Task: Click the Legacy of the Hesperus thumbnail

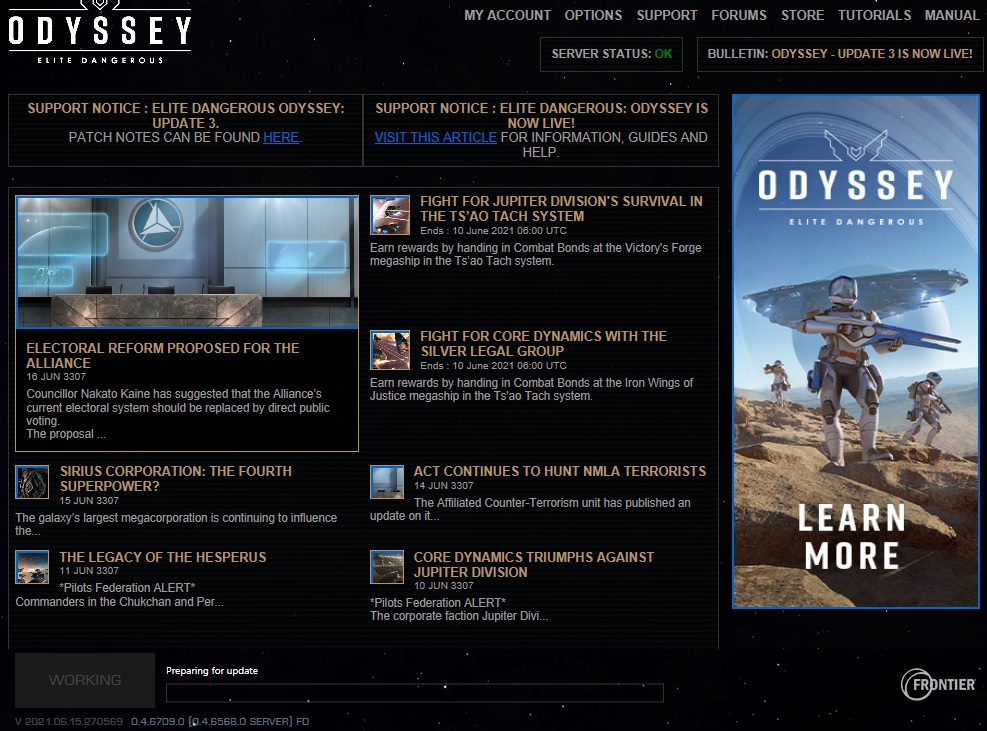Action: pyautogui.click(x=32, y=567)
